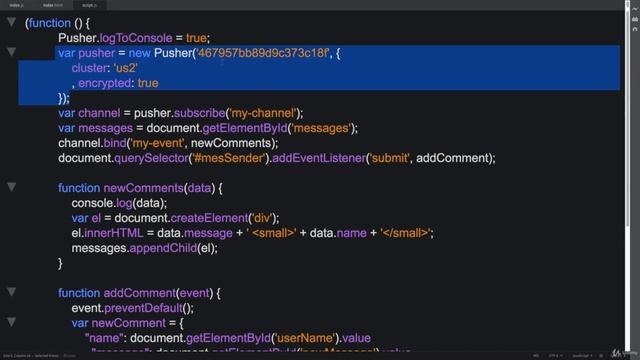The width and height of the screenshot is (640, 360).
Task: Click 'data.name' in innerHTML line
Action: click(338, 233)
